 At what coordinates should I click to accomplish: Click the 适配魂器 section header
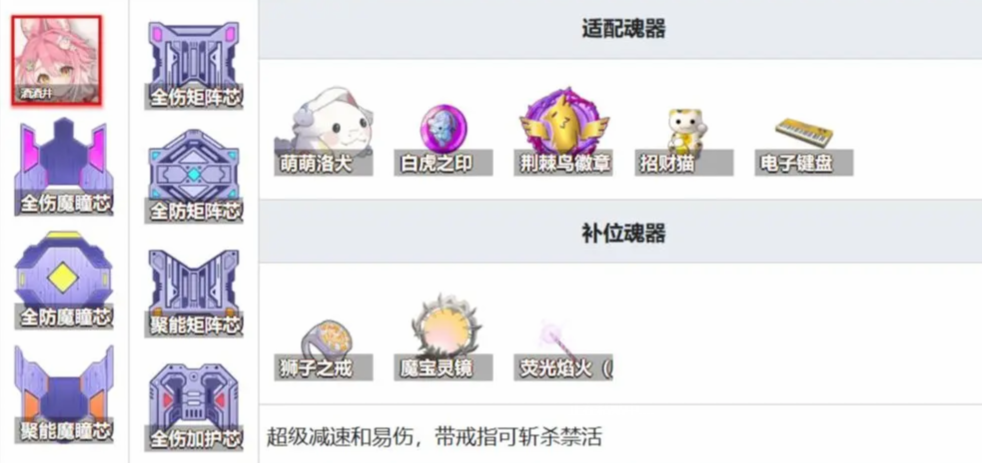click(x=623, y=29)
